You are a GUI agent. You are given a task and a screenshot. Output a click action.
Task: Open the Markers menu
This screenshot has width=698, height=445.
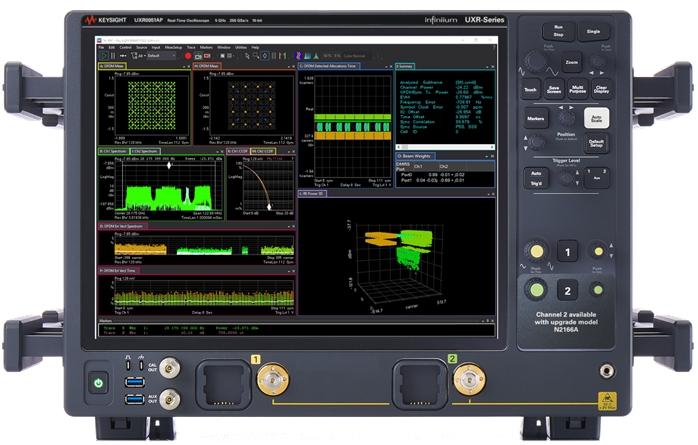pyautogui.click(x=206, y=47)
